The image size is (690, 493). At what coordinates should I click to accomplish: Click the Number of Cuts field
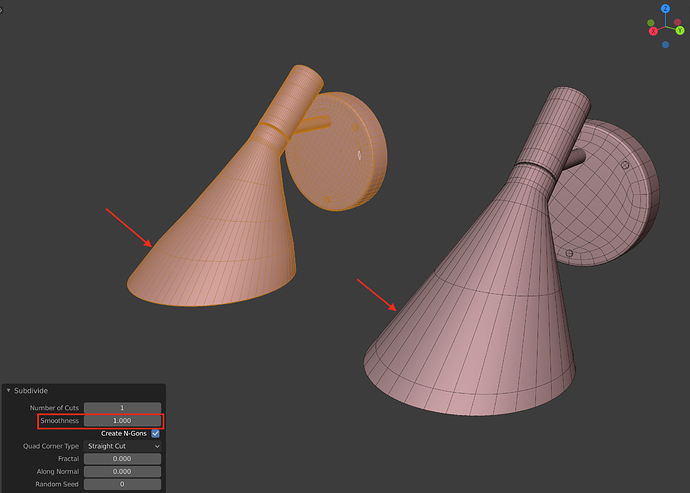click(122, 408)
